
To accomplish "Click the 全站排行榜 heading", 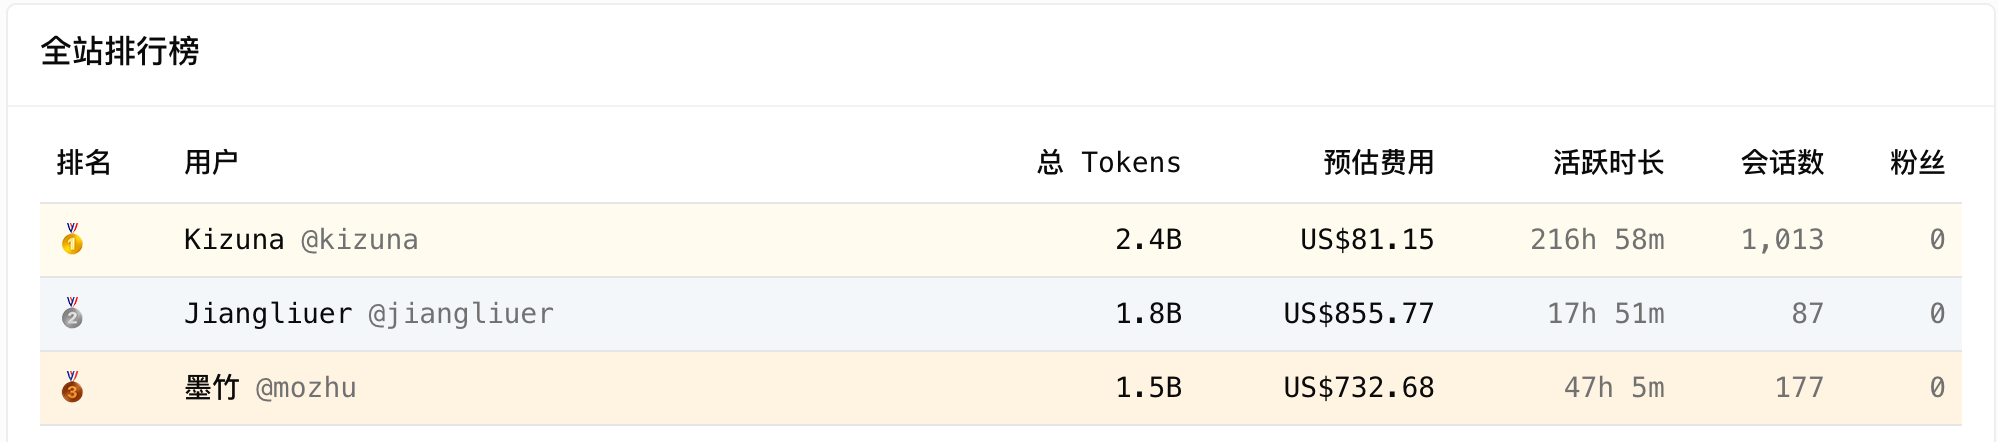I will pyautogui.click(x=120, y=51).
